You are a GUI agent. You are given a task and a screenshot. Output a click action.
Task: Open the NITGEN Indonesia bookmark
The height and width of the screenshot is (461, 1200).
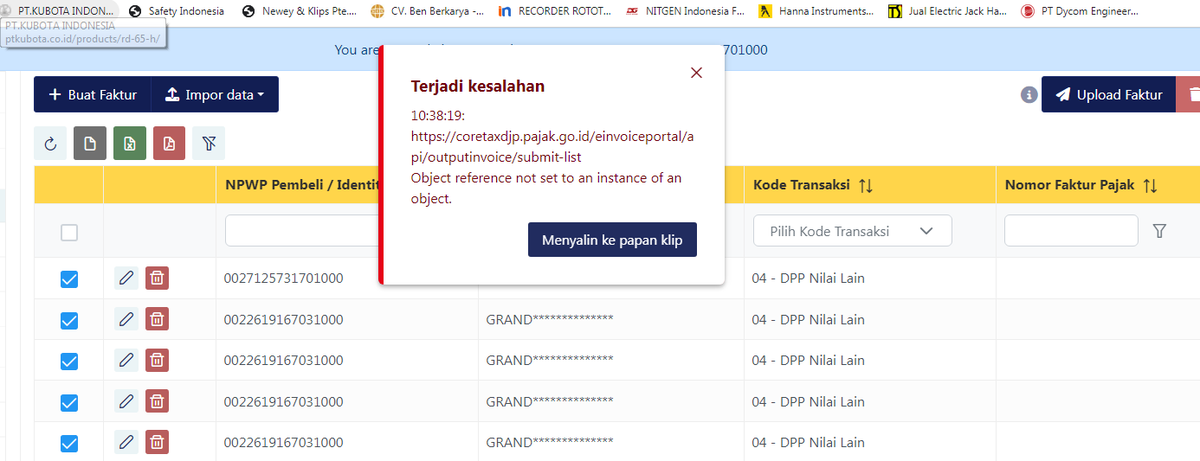click(685, 11)
